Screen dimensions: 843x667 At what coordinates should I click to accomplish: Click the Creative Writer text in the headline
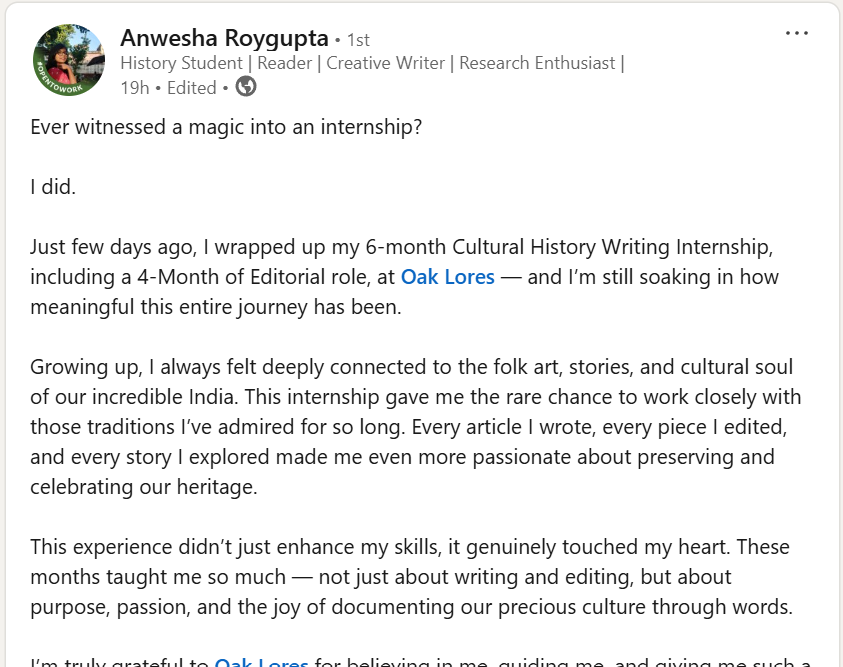(384, 63)
